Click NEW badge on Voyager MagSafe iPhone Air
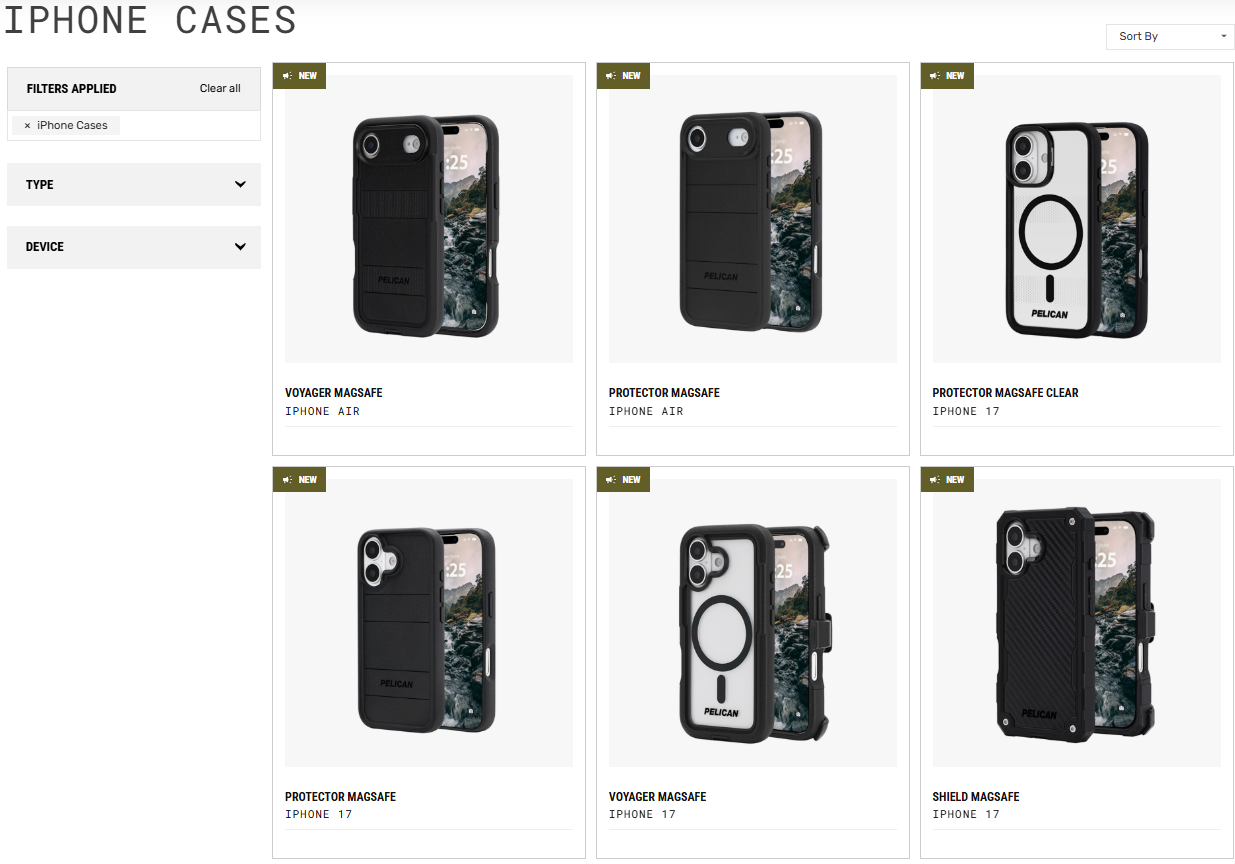 coord(299,76)
